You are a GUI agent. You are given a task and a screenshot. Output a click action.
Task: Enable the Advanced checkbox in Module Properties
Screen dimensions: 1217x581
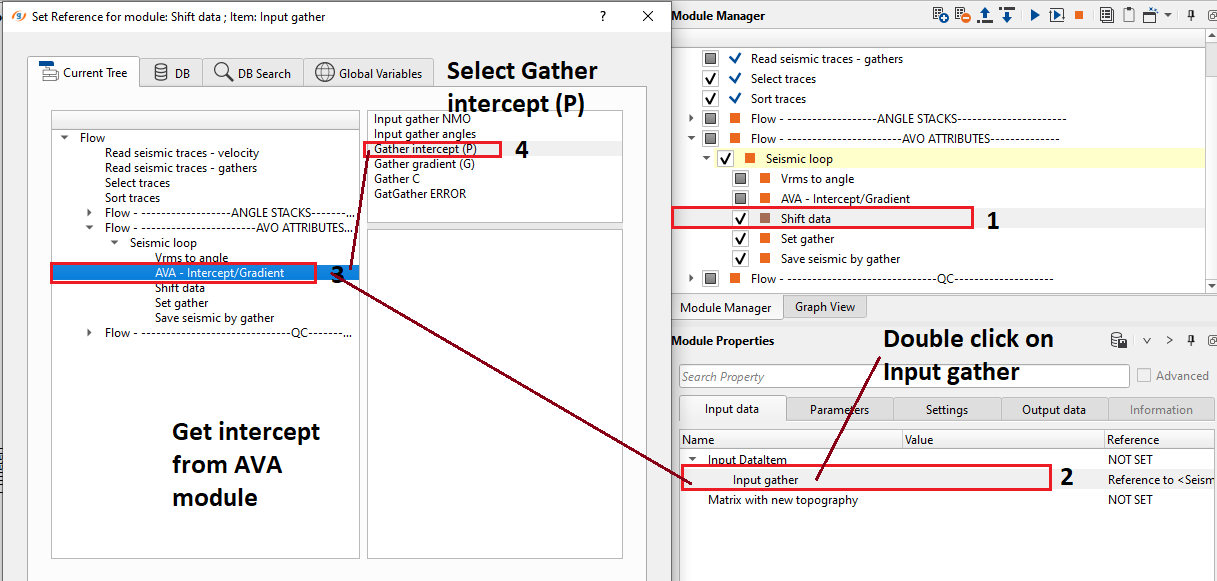pos(1144,376)
